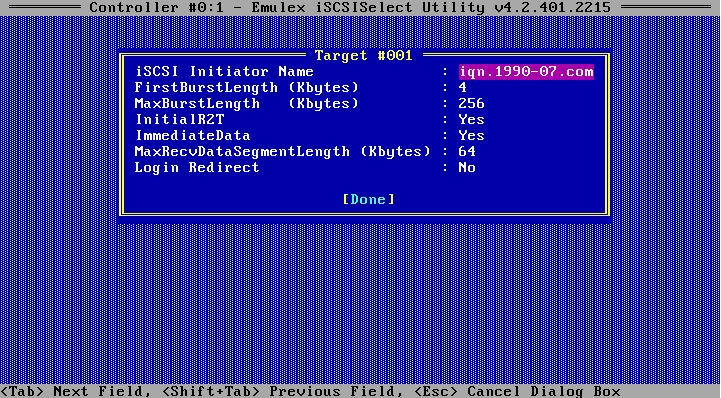This screenshot has height=398, width=721.
Task: Click the Controller #0:1 Emulex iSCSISelect title
Action: coord(350,7)
